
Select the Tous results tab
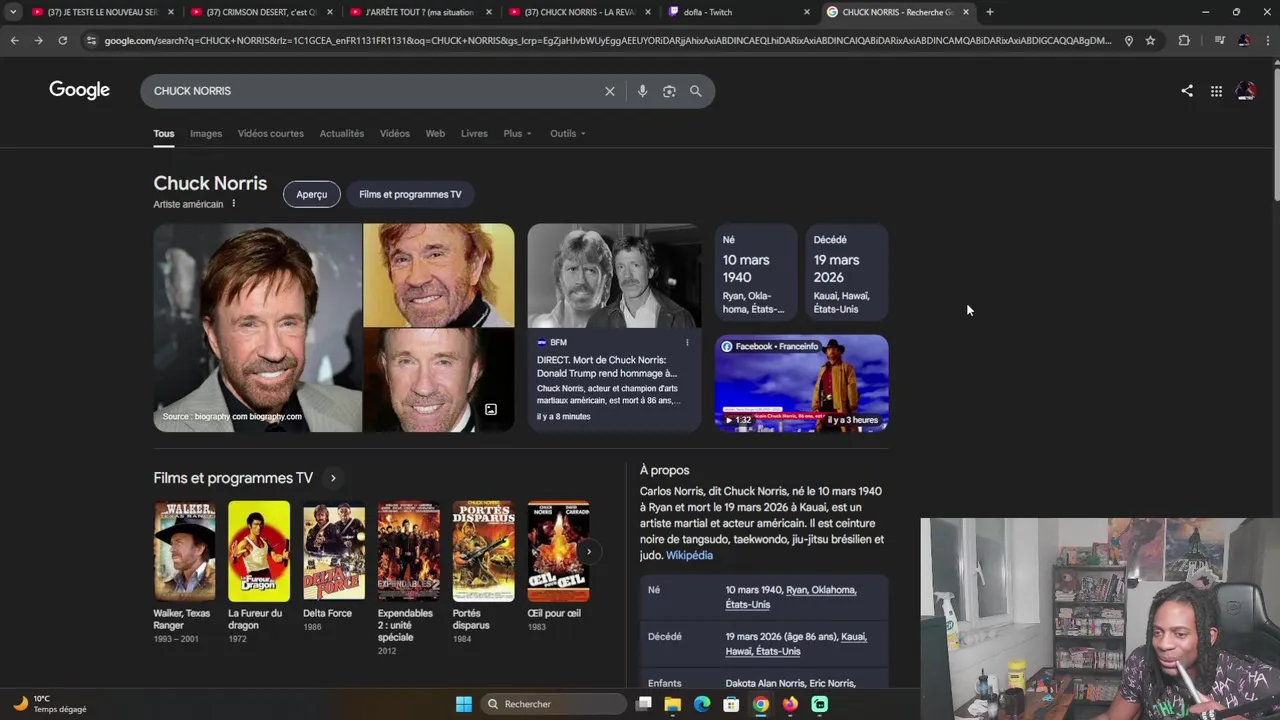click(x=163, y=133)
